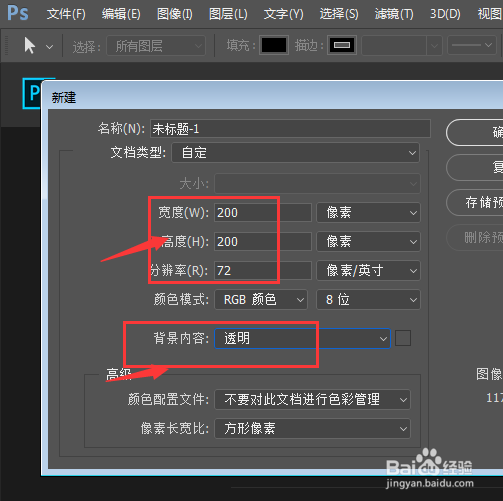Open the 文档类型 dropdown showing 自定

(x=295, y=153)
